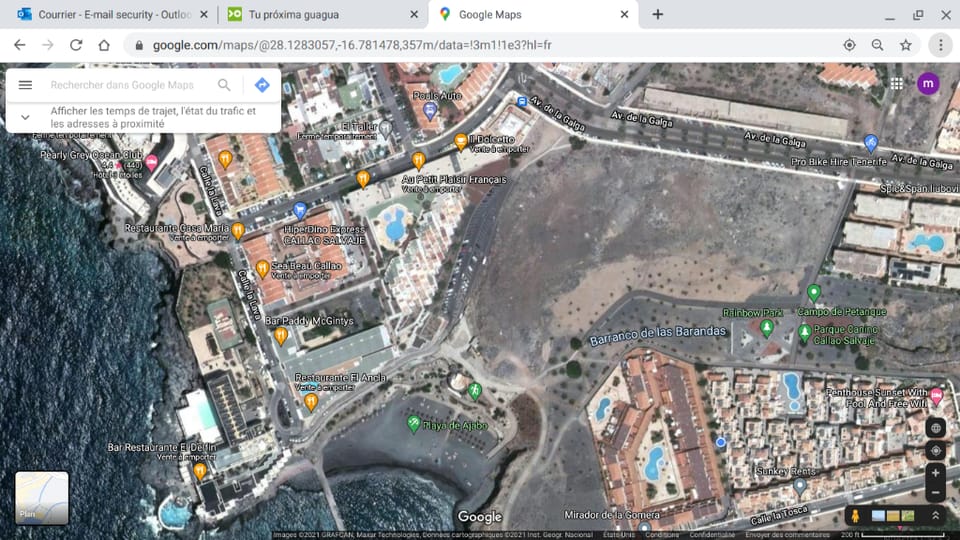The width and height of the screenshot is (960, 540).
Task: Open the Il Dolcetto café pin
Action: click(461, 142)
